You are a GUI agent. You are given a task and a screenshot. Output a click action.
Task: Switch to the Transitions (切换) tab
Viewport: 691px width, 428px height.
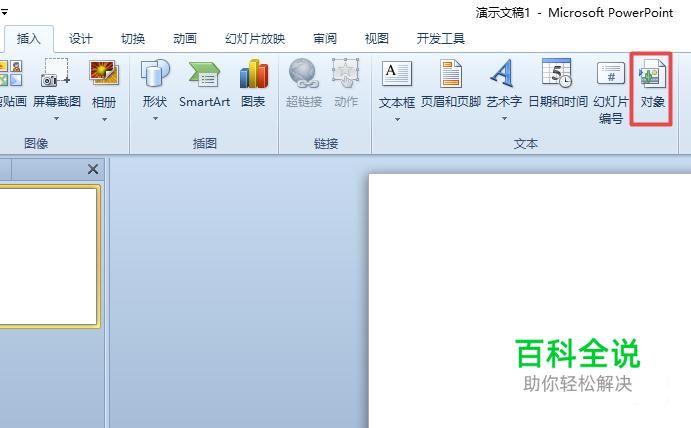coord(133,39)
